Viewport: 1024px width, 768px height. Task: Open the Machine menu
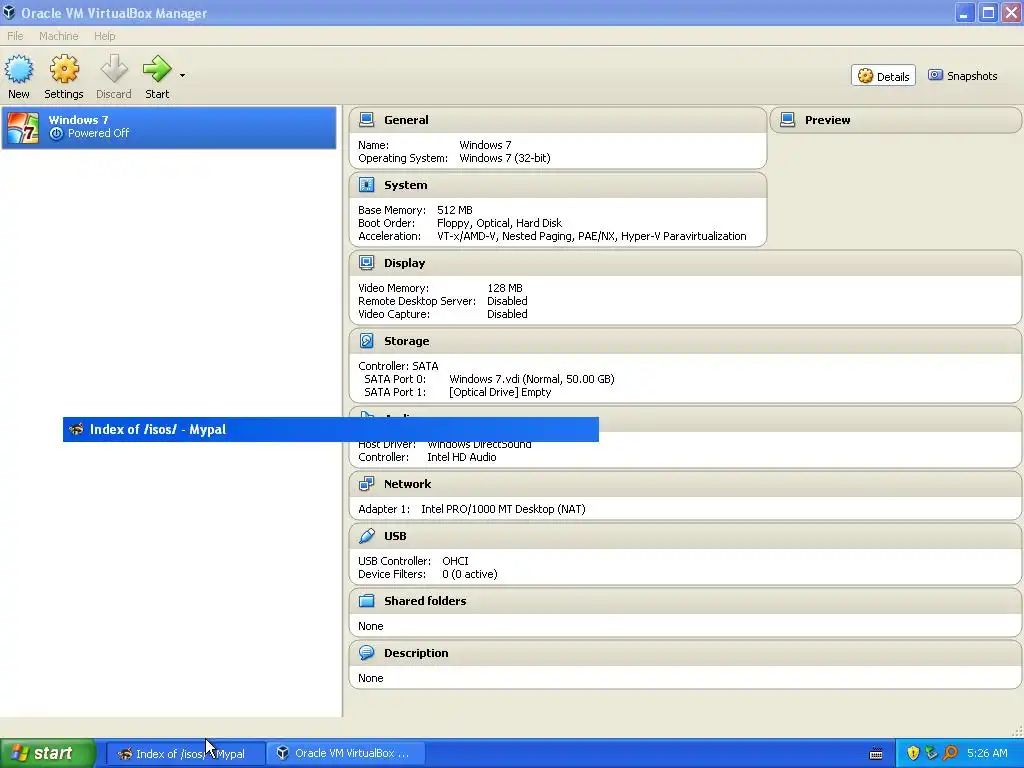pyautogui.click(x=59, y=36)
